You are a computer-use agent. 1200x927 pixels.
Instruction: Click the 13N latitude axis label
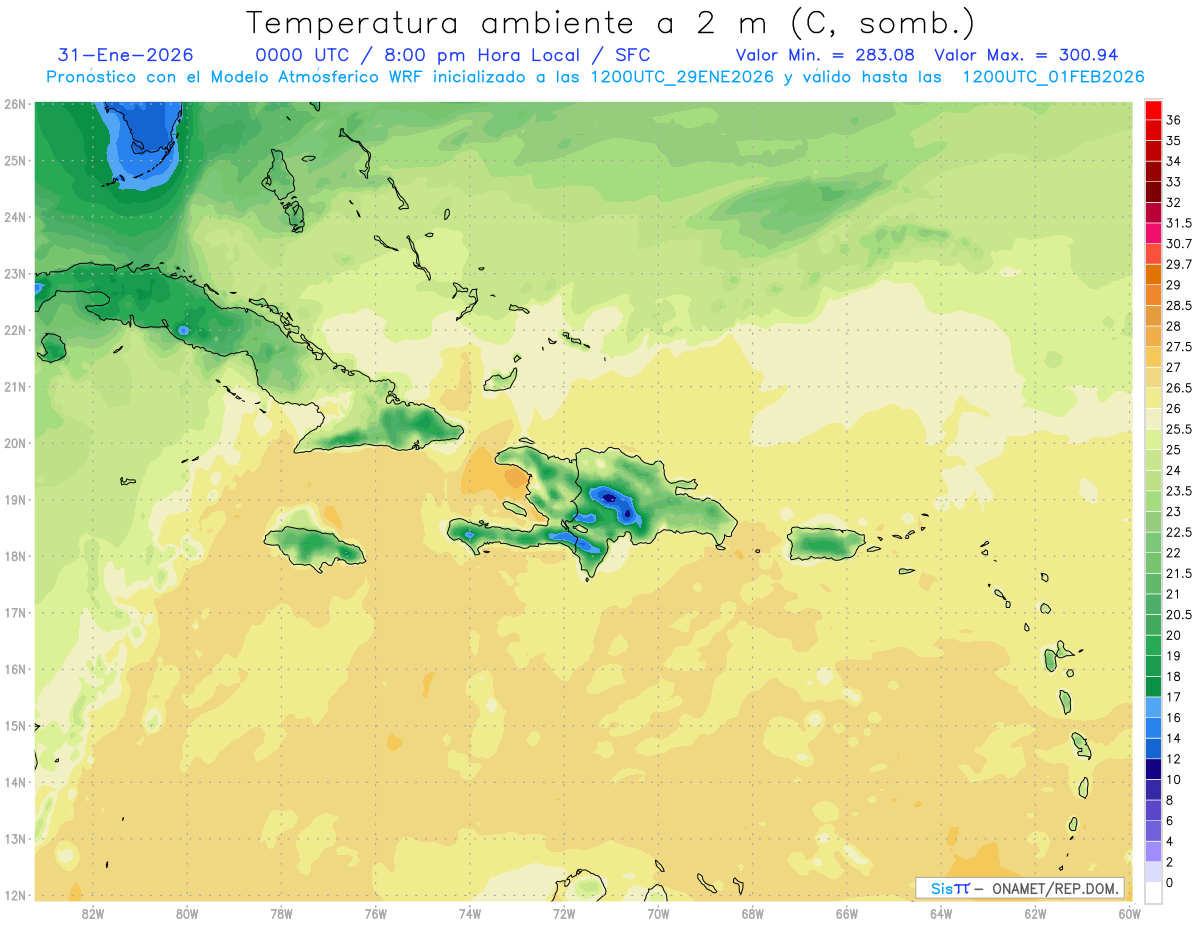14,838
